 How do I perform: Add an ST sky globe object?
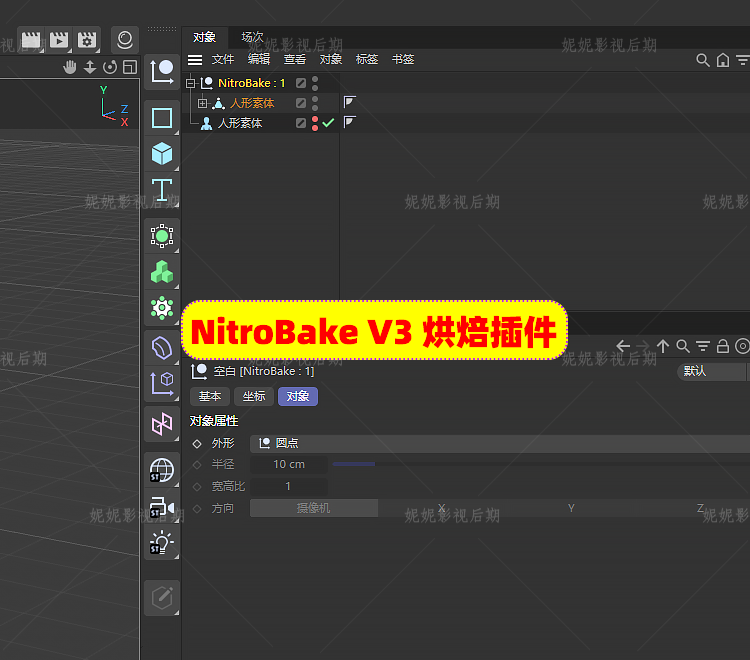tap(162, 470)
